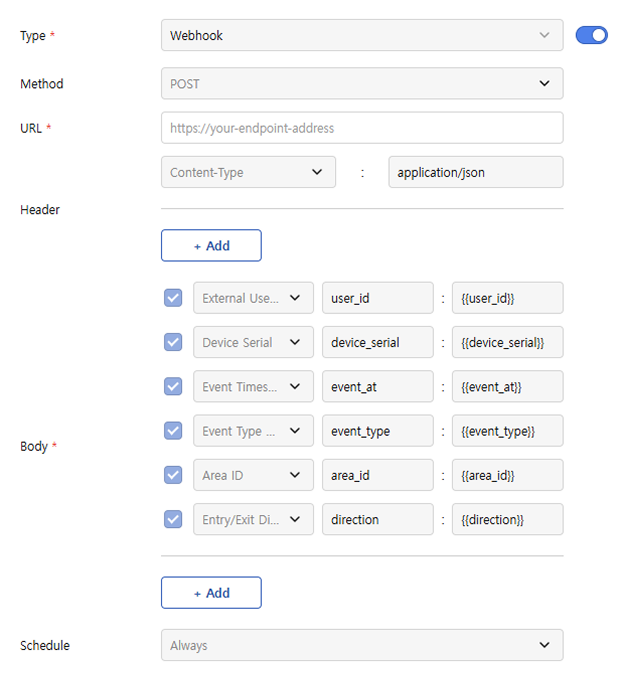Click the user_id key input field
The width and height of the screenshot is (620, 681).
(x=377, y=298)
